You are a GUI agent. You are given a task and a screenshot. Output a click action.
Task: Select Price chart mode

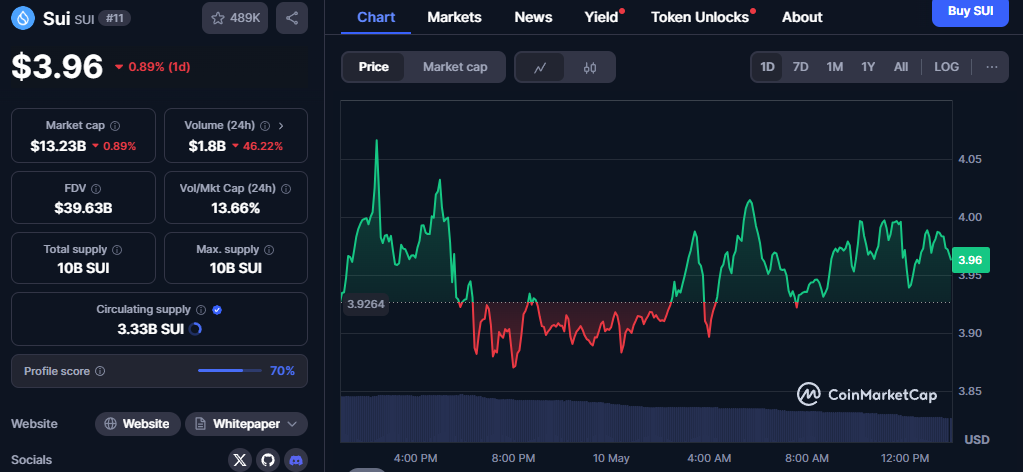pos(373,67)
